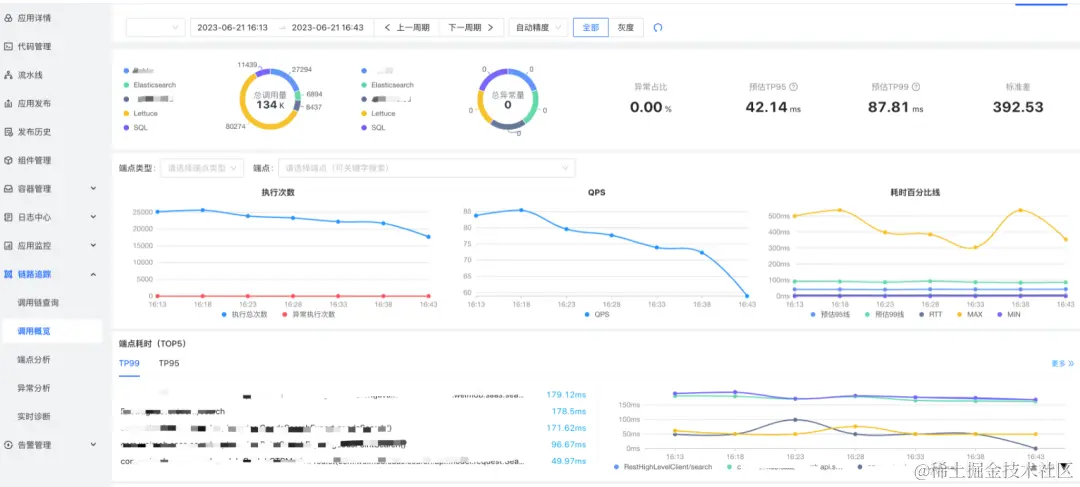Open the 自动精度 precision dropdown

[539, 28]
